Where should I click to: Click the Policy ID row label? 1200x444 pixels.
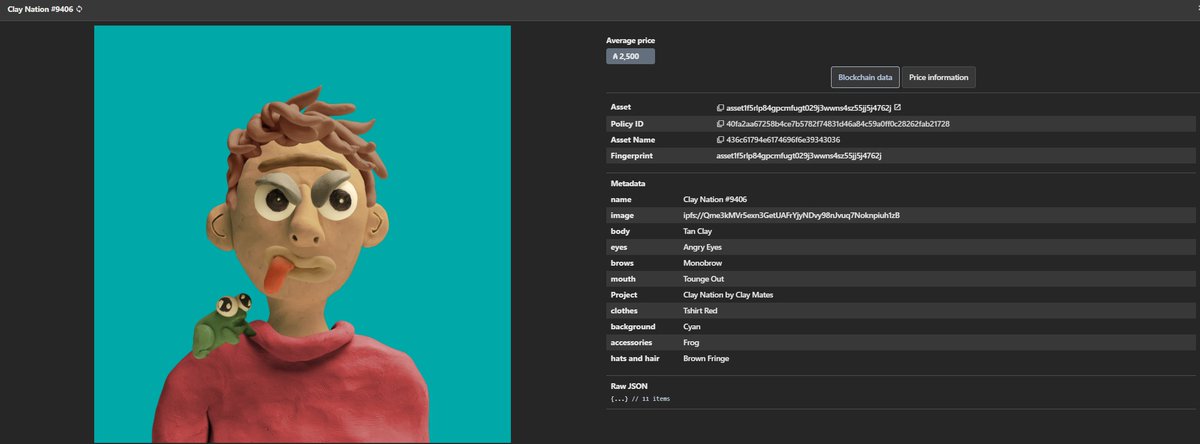(627, 123)
